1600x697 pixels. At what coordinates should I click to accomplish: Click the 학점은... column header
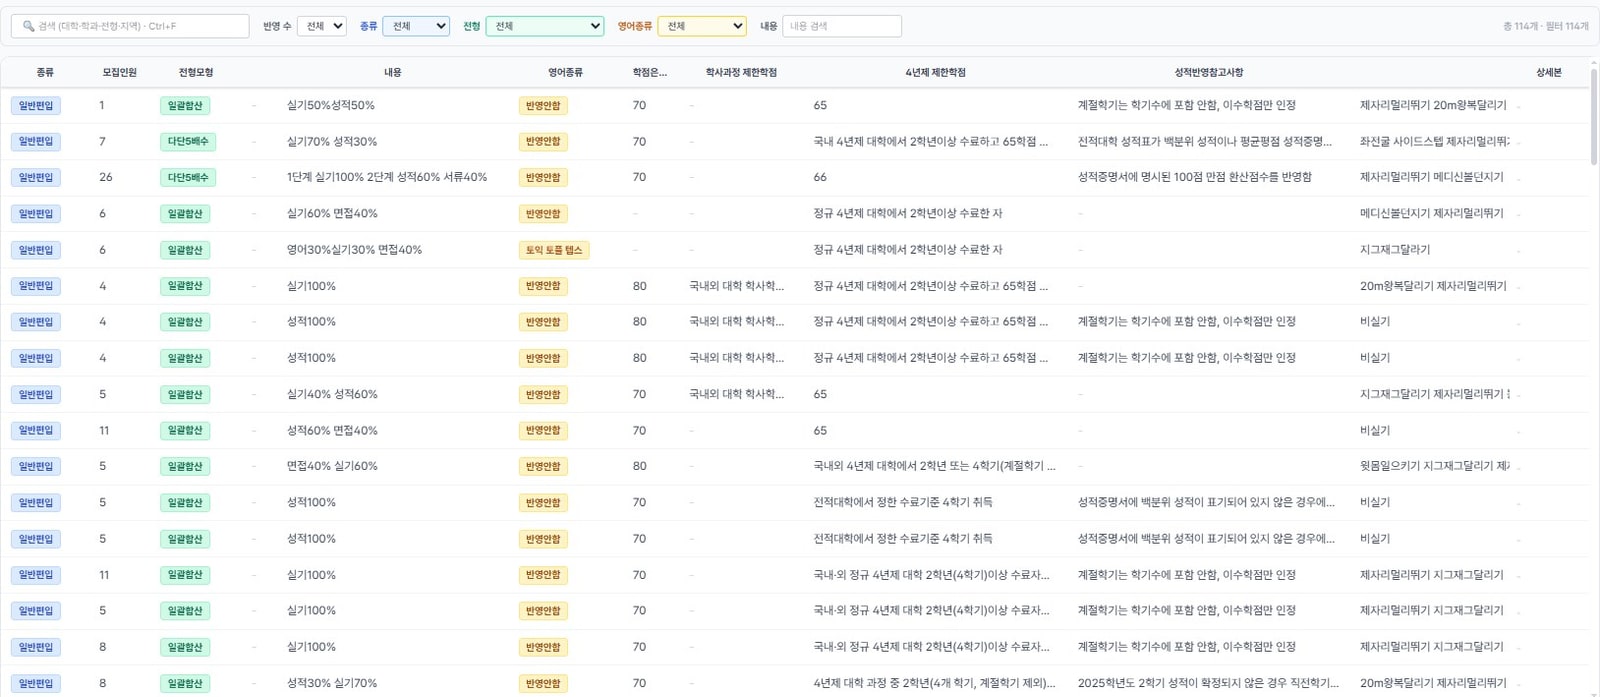(650, 73)
